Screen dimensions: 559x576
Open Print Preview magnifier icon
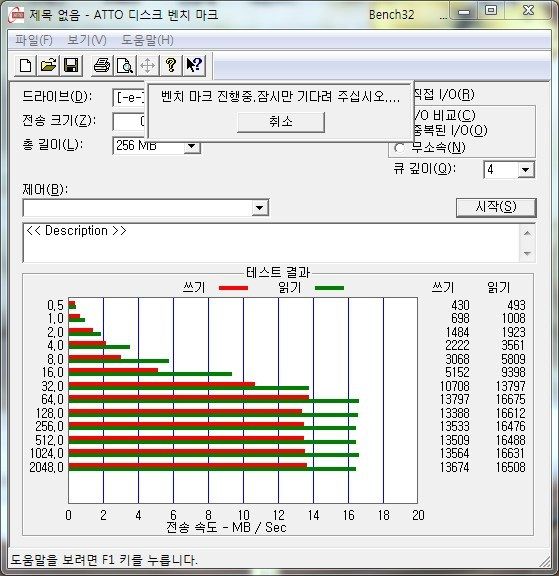coord(125,66)
